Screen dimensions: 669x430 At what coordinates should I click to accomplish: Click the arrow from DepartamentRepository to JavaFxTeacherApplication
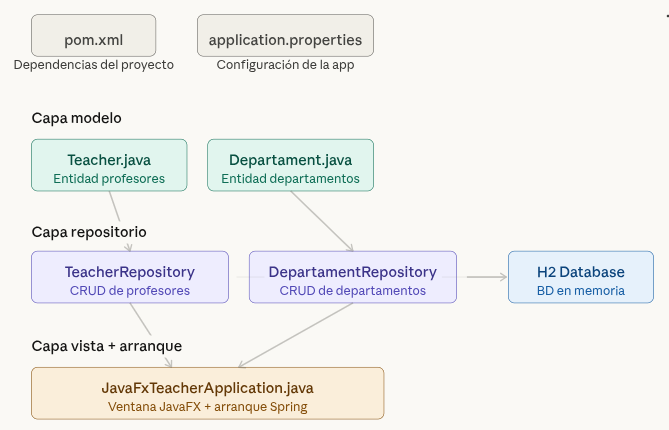pos(295,335)
